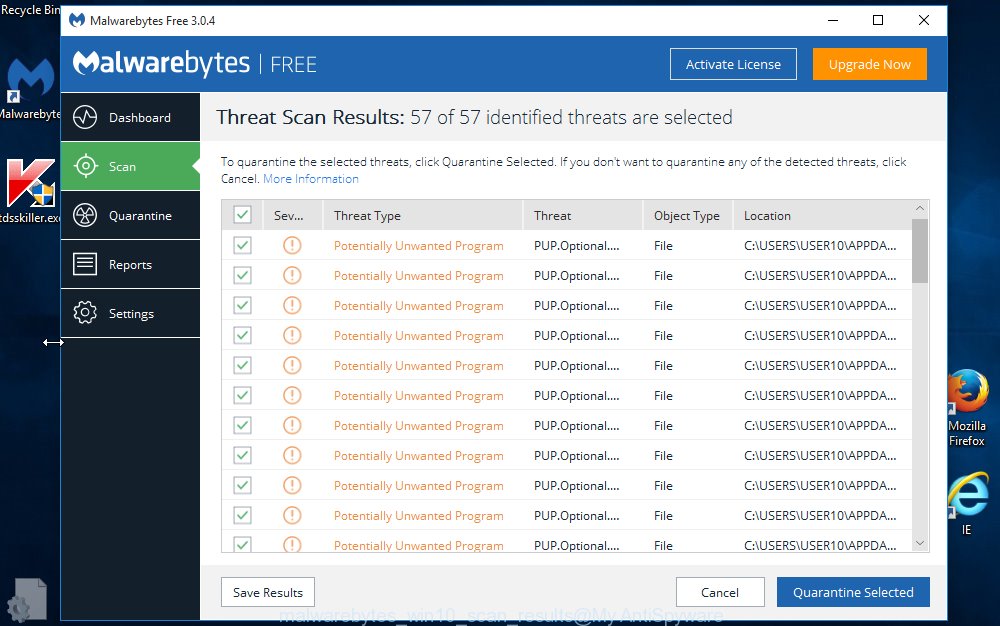Click the Upgrade Now button
1000x626 pixels.
(869, 64)
